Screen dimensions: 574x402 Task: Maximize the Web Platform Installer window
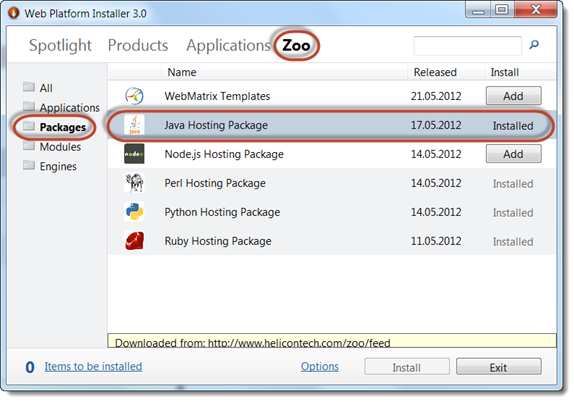tap(502, 10)
